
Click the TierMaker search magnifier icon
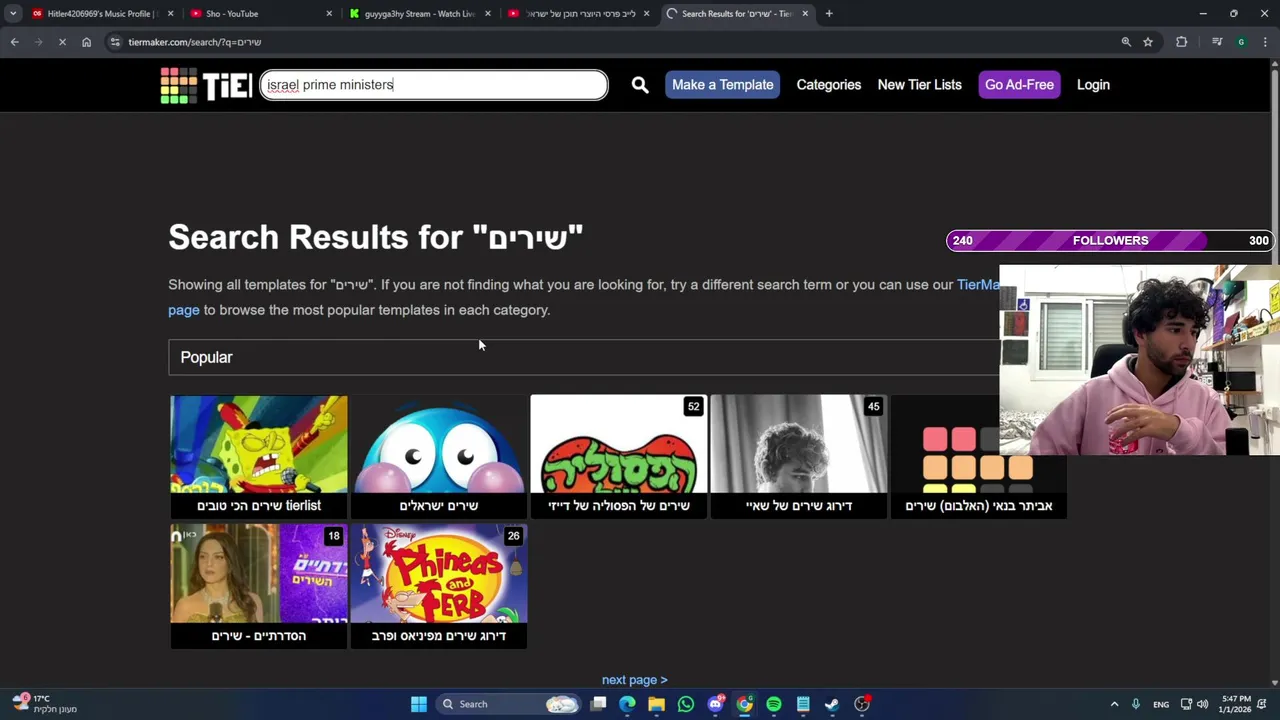pos(640,85)
